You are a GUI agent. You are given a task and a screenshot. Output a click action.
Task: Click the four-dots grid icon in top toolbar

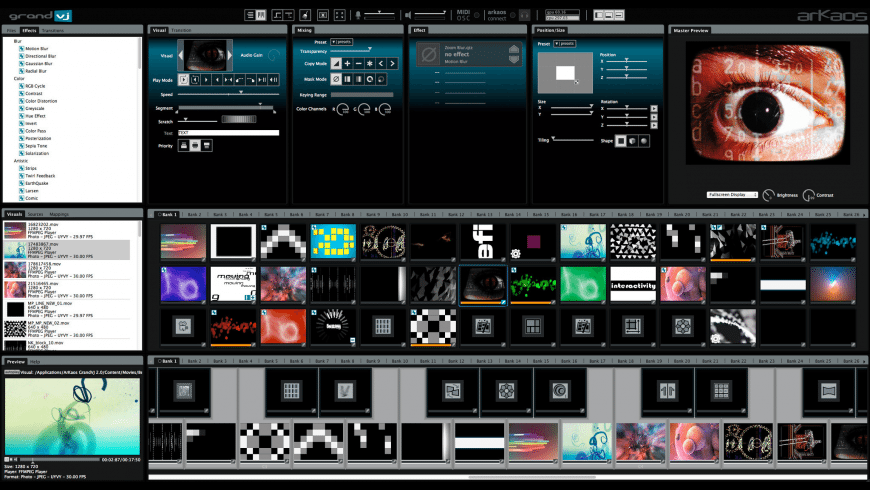(x=340, y=15)
